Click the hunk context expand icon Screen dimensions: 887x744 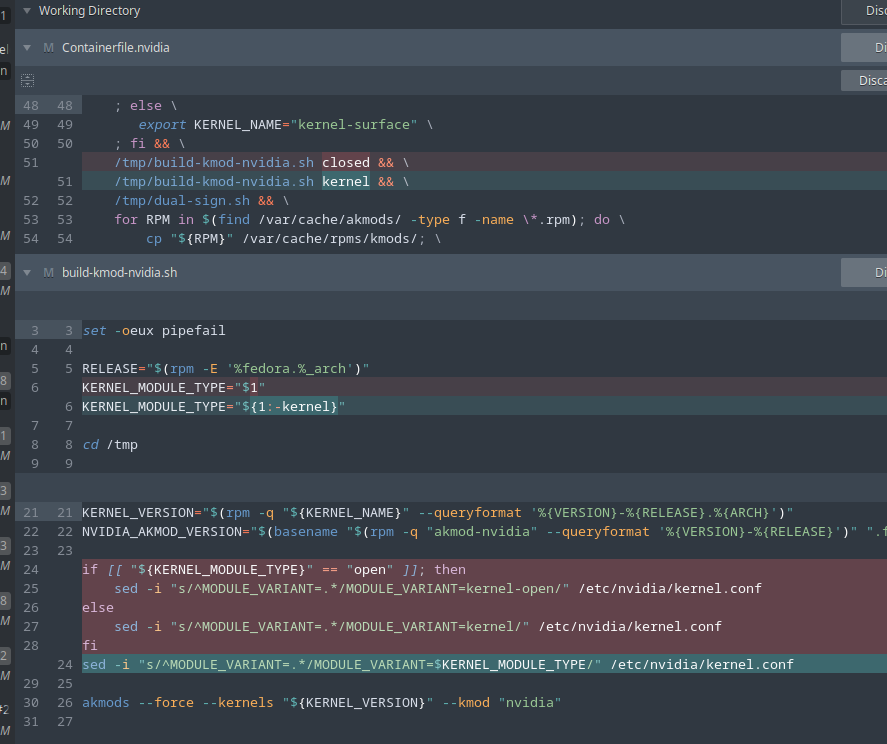tap(27, 81)
